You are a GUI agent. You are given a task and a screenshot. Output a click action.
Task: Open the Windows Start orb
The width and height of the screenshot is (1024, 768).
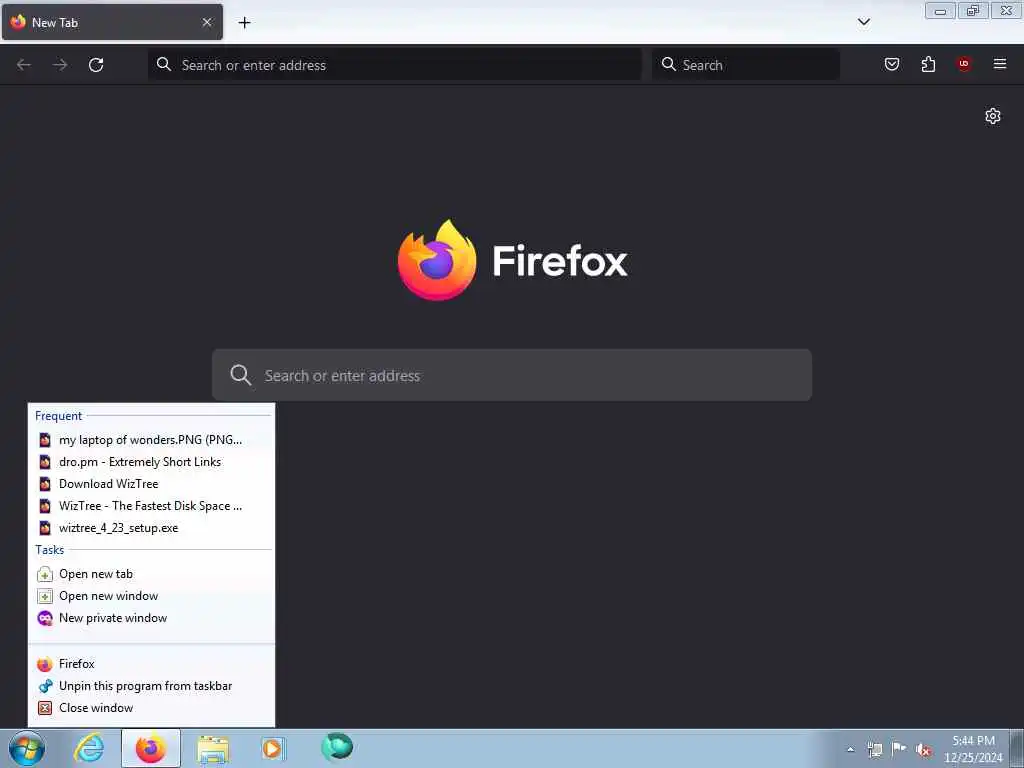(27, 748)
